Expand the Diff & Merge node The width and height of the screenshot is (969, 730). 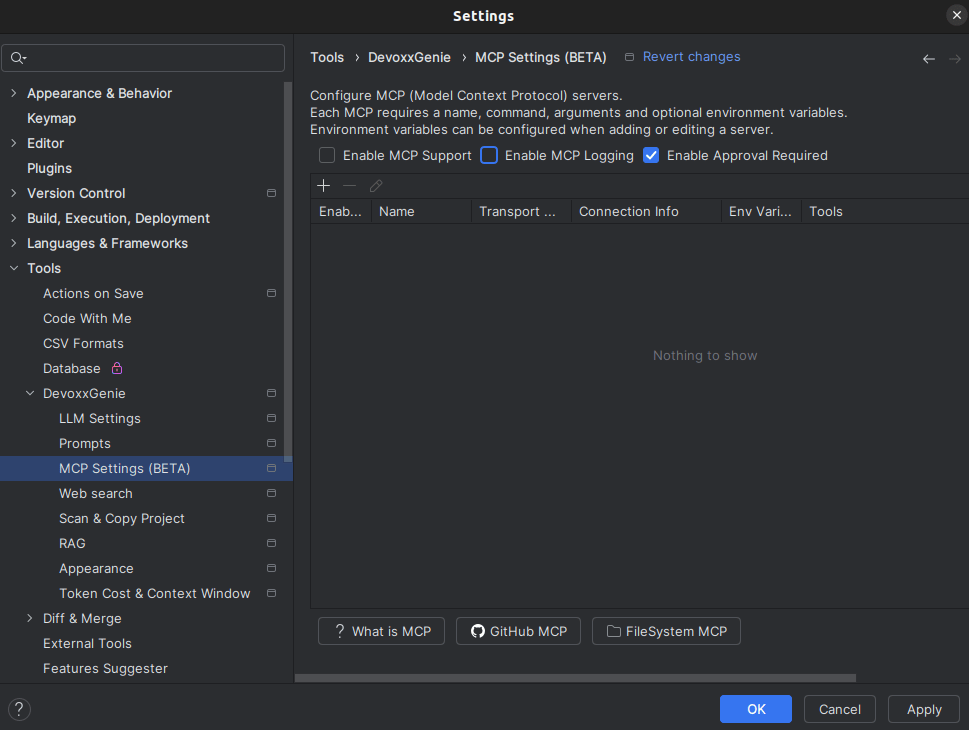[x=29, y=618]
